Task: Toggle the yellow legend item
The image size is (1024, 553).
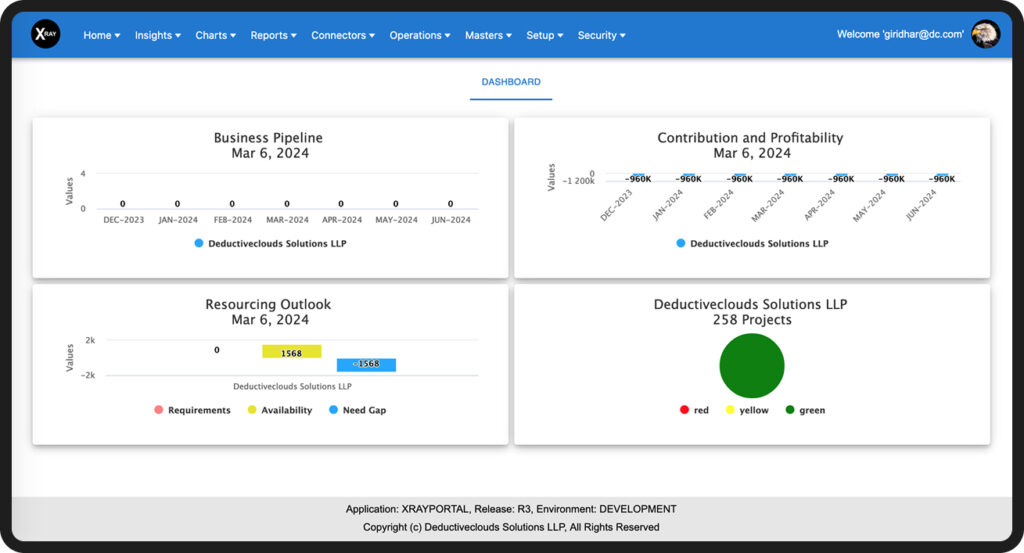Action: pyautogui.click(x=746, y=410)
